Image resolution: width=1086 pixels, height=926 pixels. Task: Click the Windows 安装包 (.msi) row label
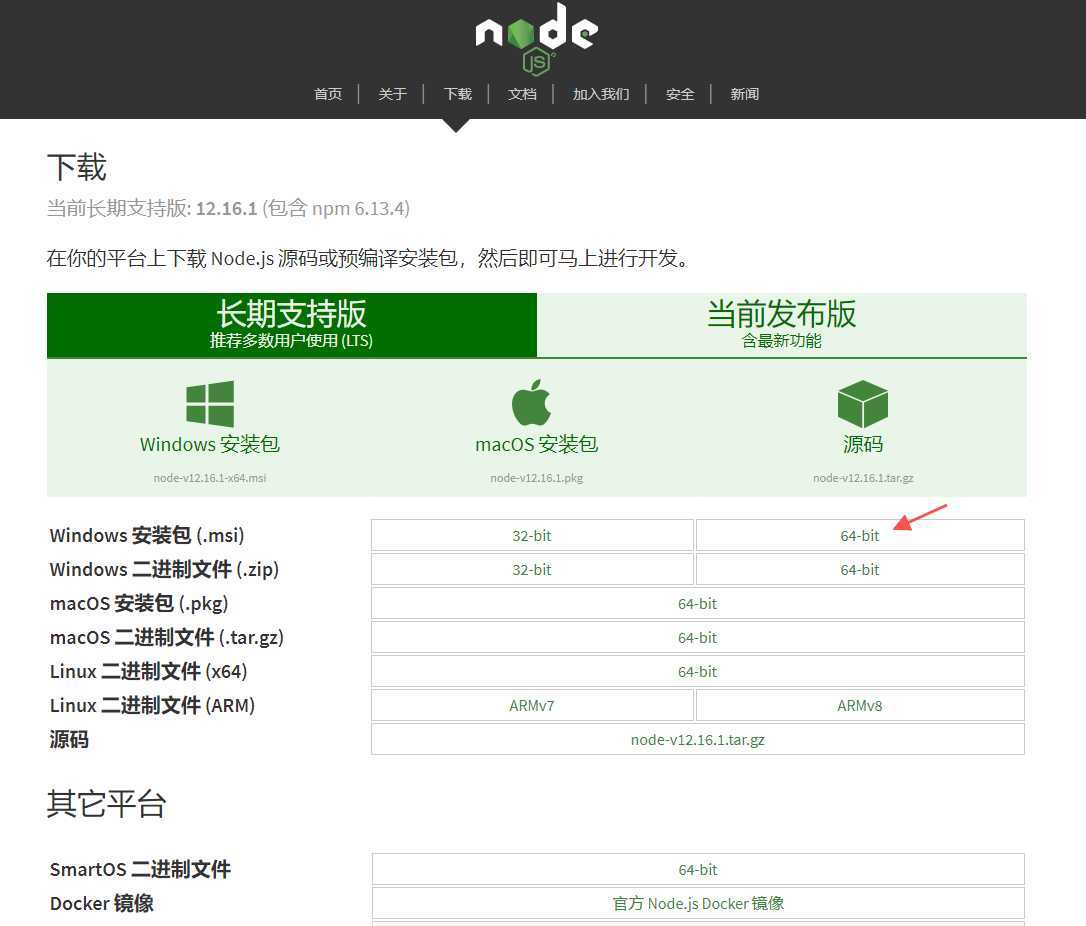(147, 535)
